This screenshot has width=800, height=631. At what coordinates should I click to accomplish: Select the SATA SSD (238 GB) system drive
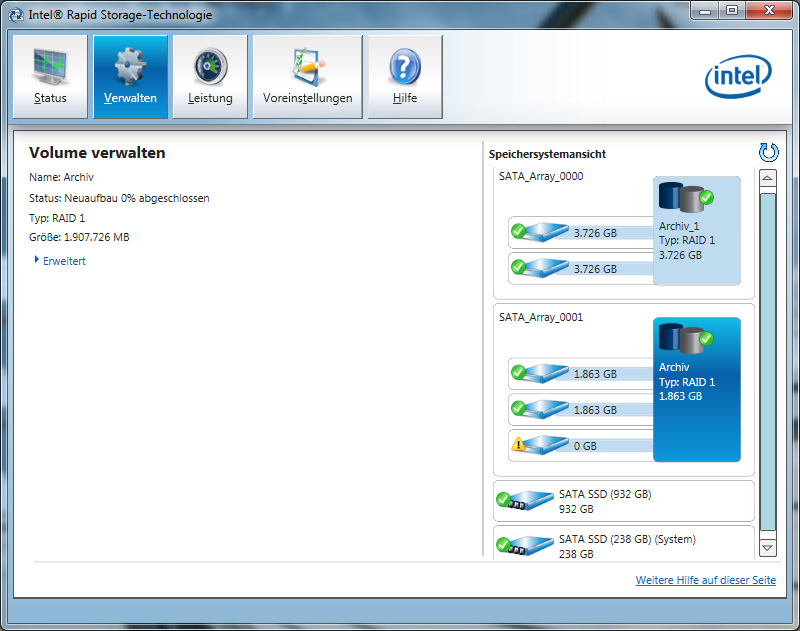click(623, 544)
